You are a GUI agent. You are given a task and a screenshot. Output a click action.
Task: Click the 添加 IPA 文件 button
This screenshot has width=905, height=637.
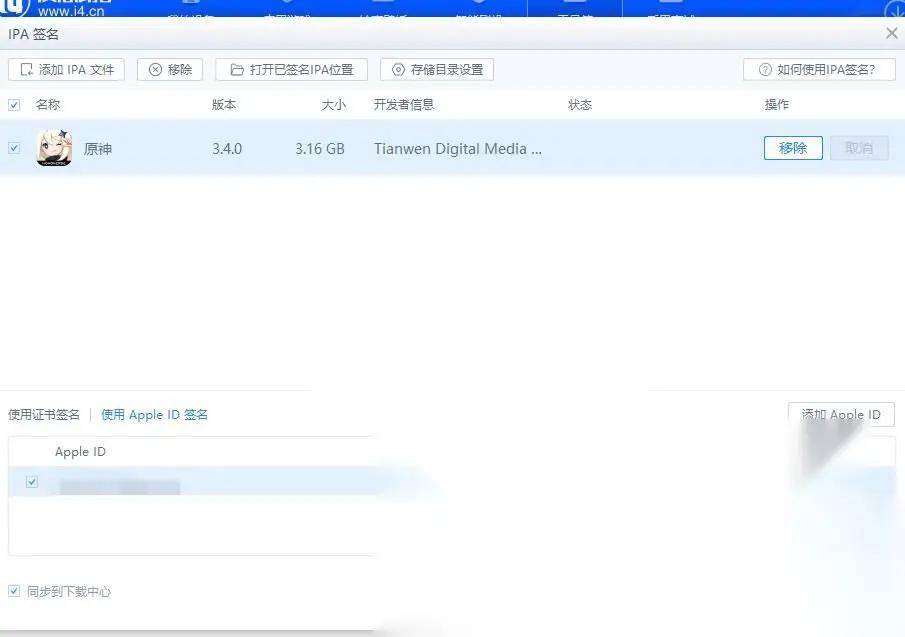pos(66,70)
